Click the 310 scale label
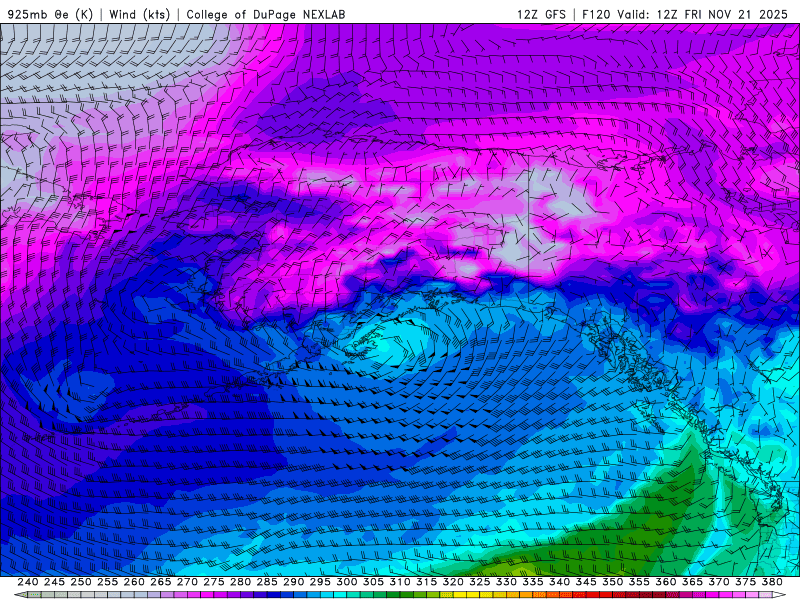Screen dimensions: 800x600 click(399, 582)
